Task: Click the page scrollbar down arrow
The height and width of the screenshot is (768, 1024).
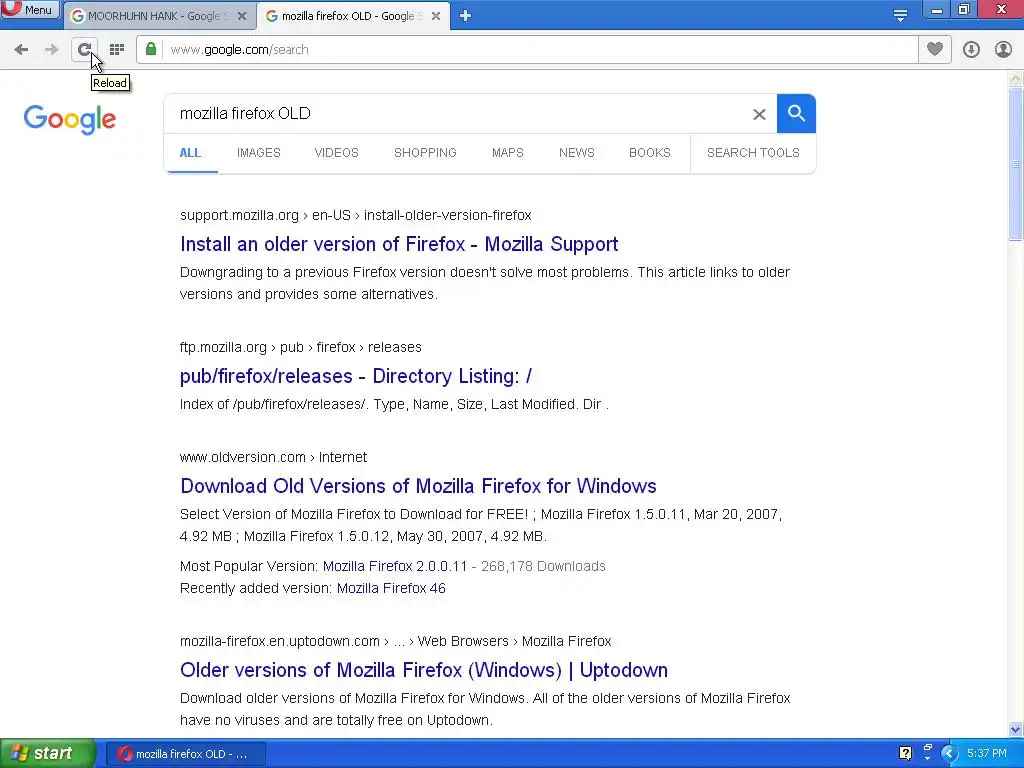Action: pos(1016,729)
